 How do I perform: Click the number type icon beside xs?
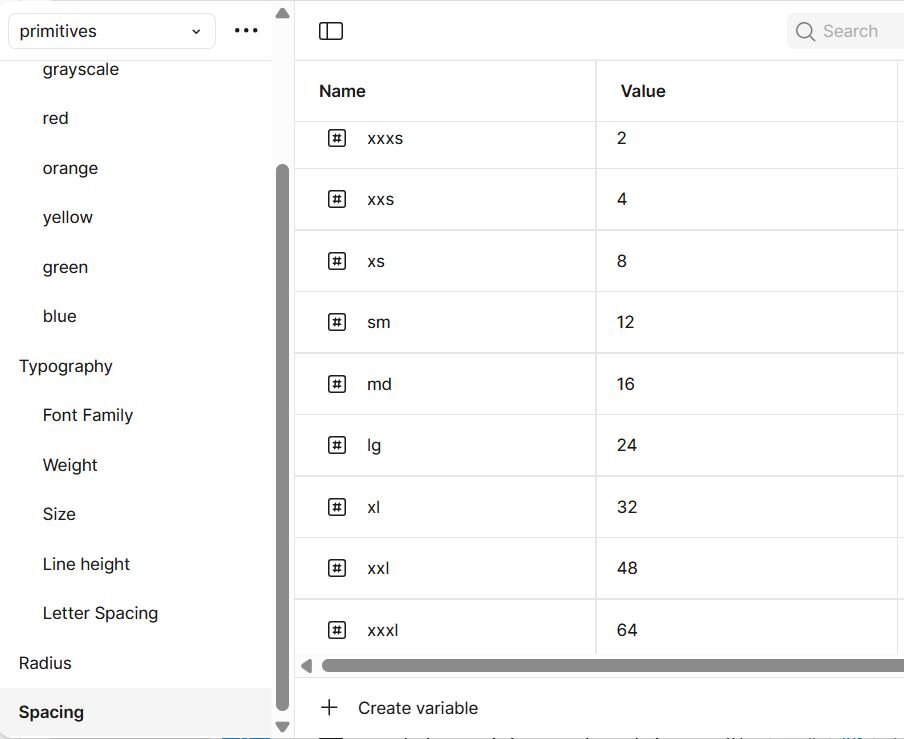tap(337, 261)
